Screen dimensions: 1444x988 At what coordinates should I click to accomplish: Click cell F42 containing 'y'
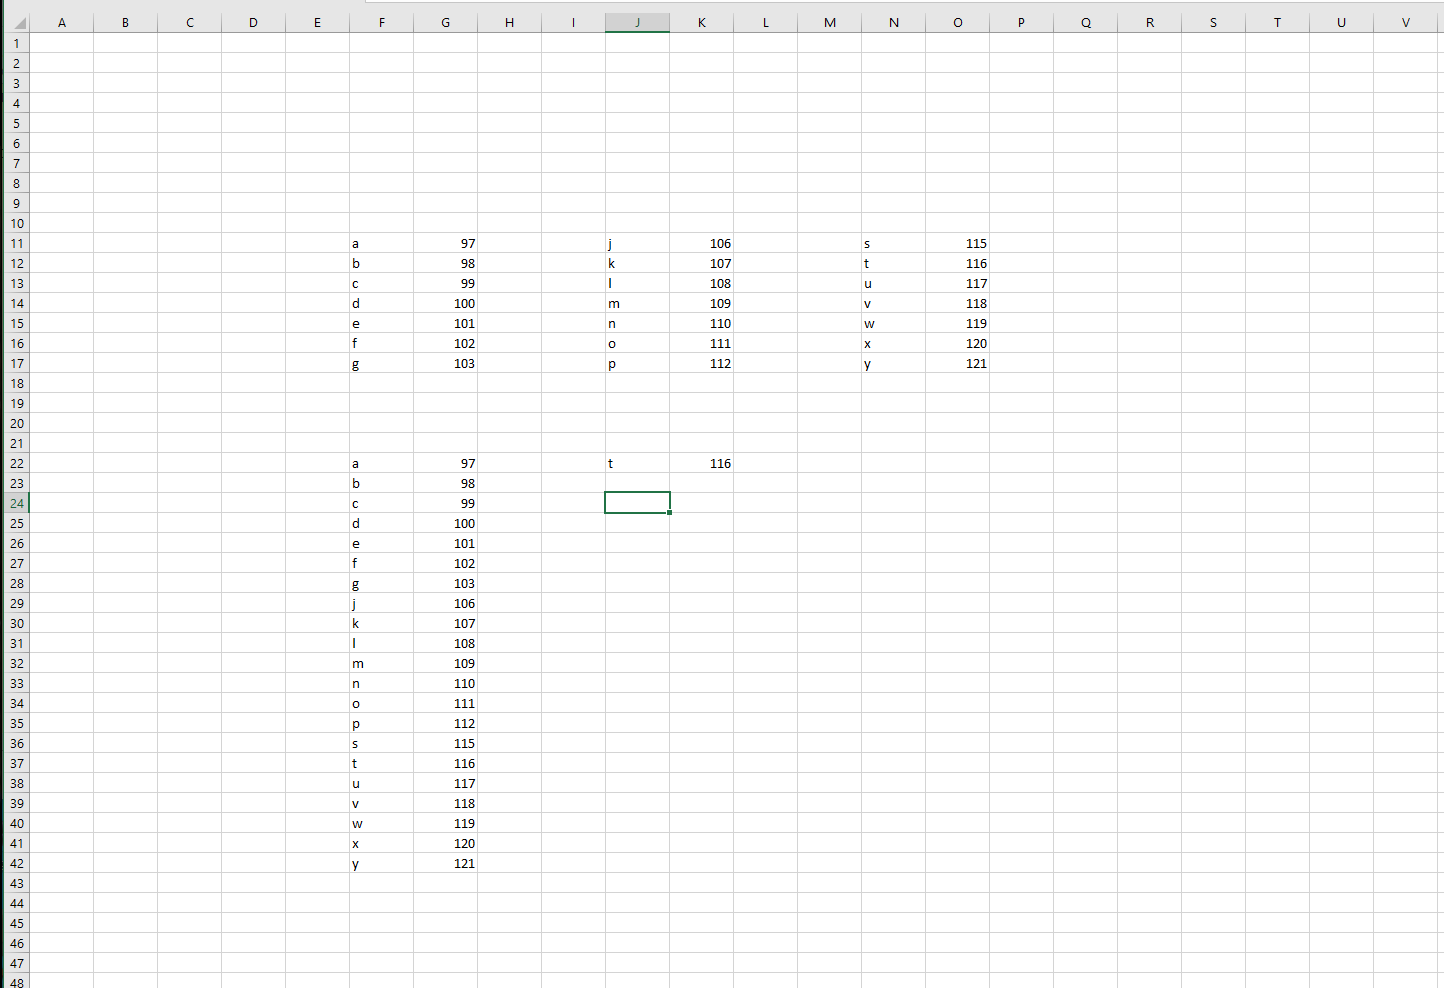tap(382, 863)
